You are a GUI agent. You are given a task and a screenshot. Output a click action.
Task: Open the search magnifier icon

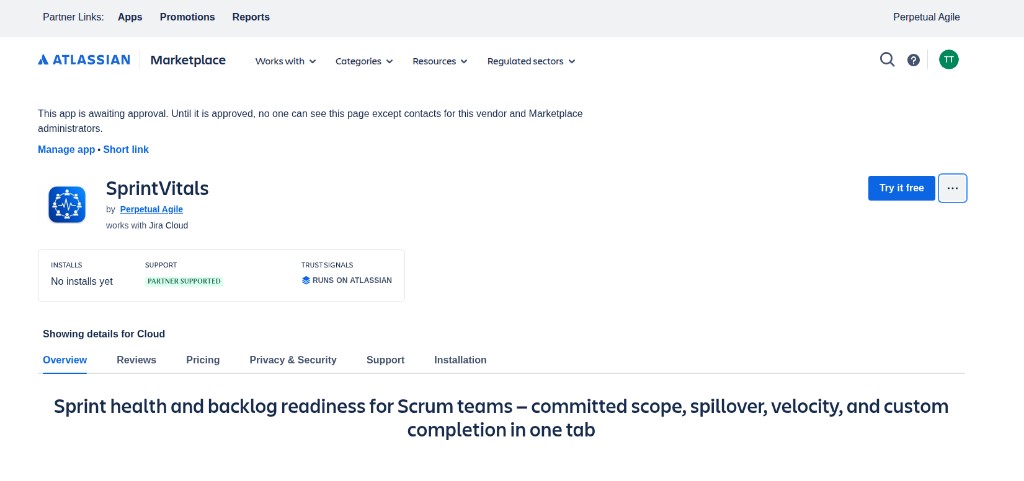(887, 60)
